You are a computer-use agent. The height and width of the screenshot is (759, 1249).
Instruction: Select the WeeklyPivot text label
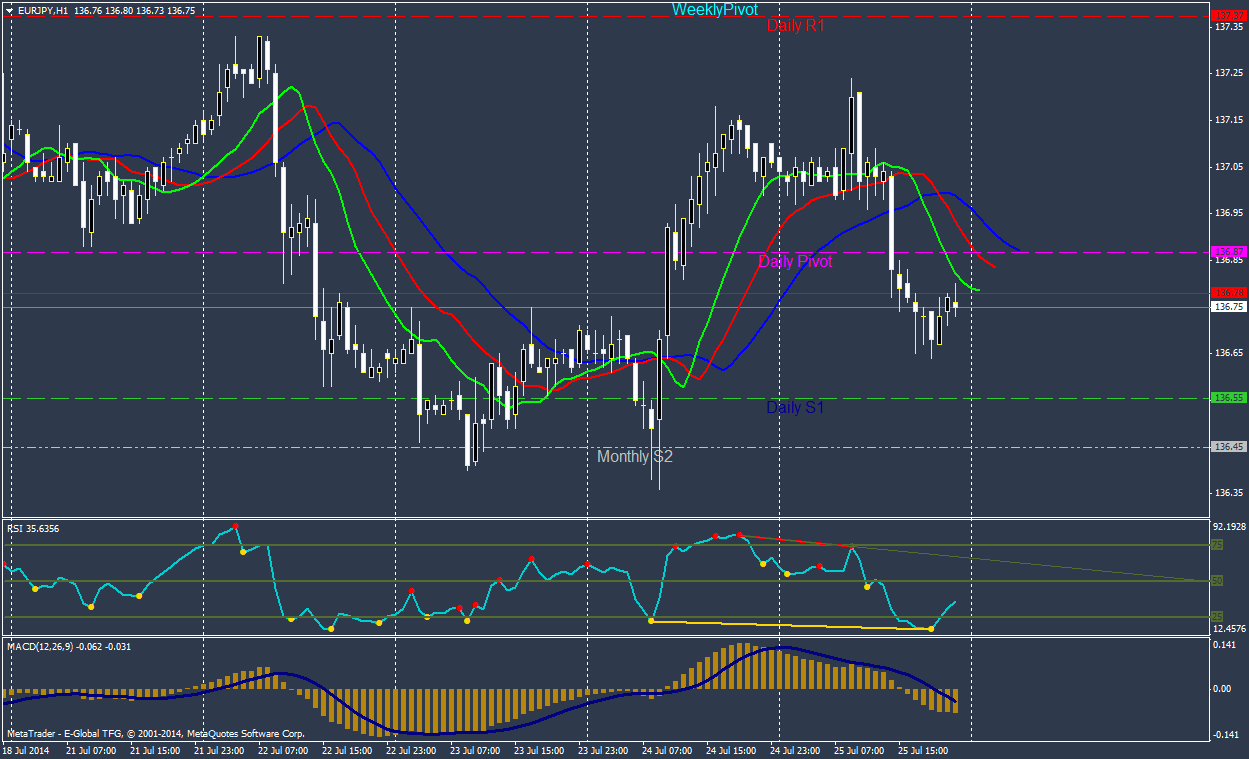point(714,9)
